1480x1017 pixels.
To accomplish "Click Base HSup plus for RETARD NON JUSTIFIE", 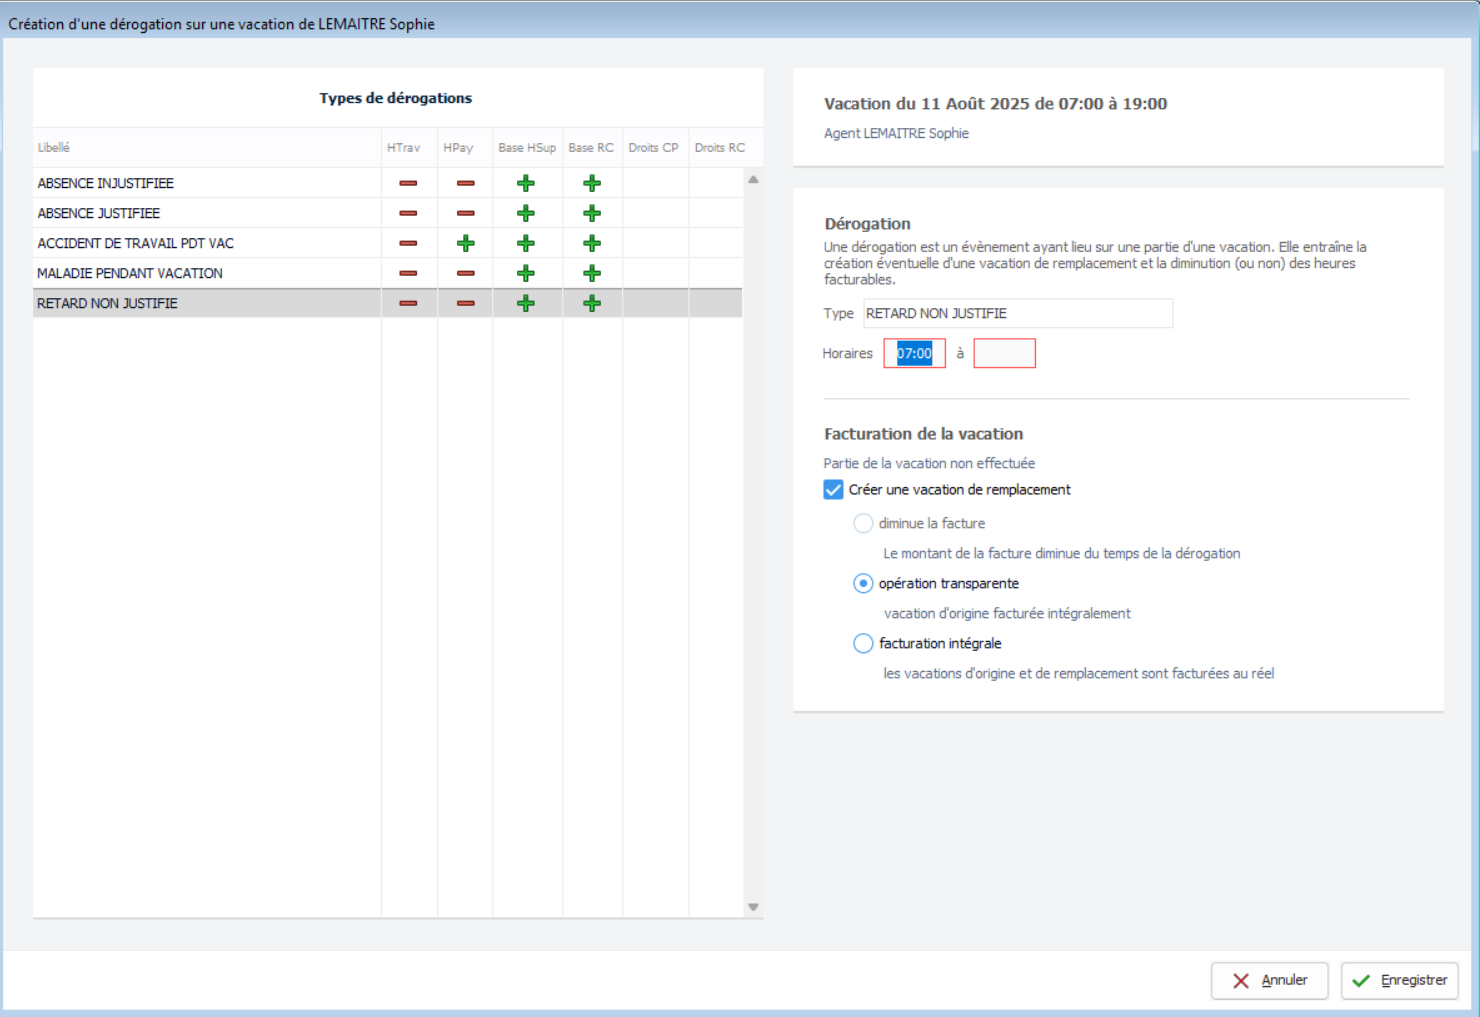I will (x=526, y=303).
